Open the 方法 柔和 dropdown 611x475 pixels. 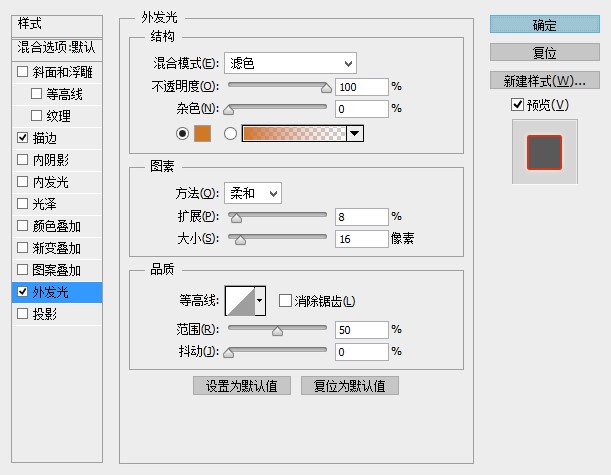253,193
